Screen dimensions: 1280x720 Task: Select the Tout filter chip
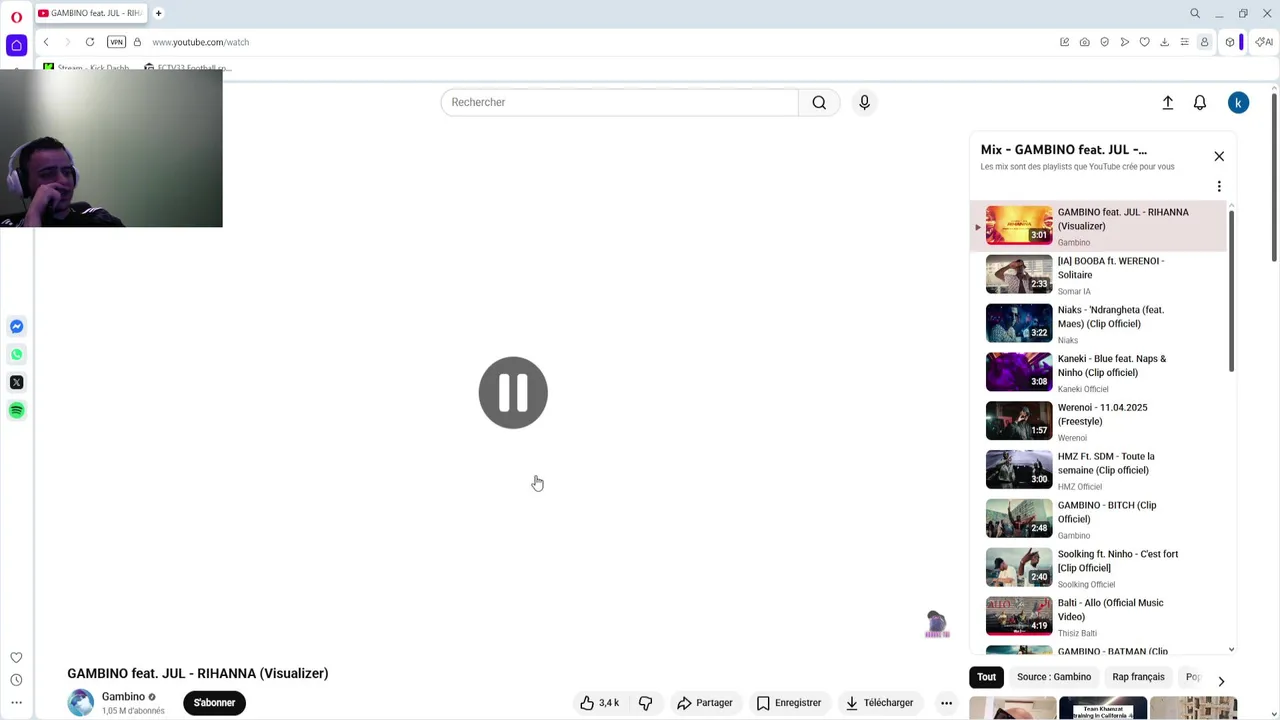[987, 677]
